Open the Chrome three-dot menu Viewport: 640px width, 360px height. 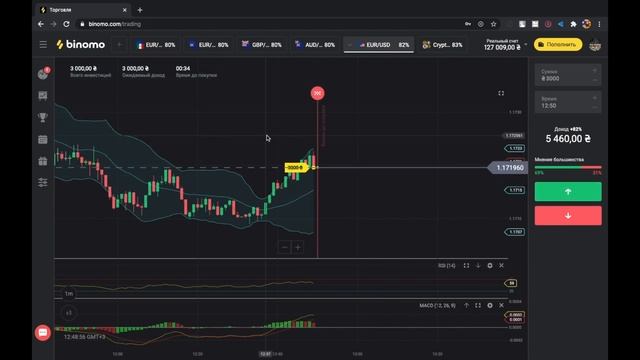point(599,24)
